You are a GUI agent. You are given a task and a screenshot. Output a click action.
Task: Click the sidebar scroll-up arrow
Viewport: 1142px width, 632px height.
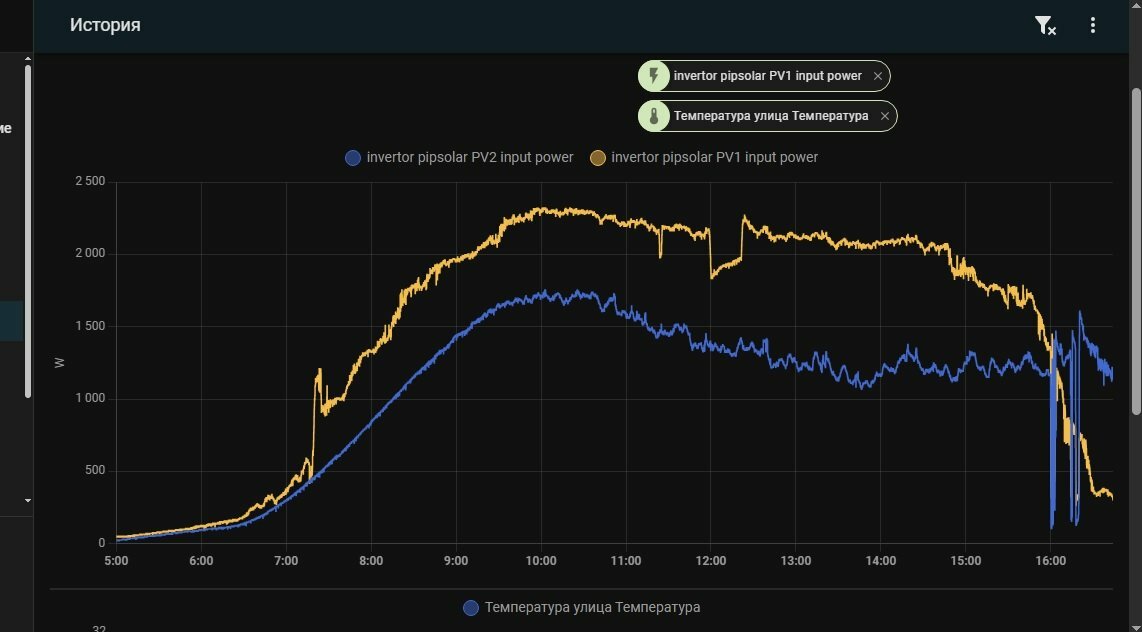click(28, 58)
